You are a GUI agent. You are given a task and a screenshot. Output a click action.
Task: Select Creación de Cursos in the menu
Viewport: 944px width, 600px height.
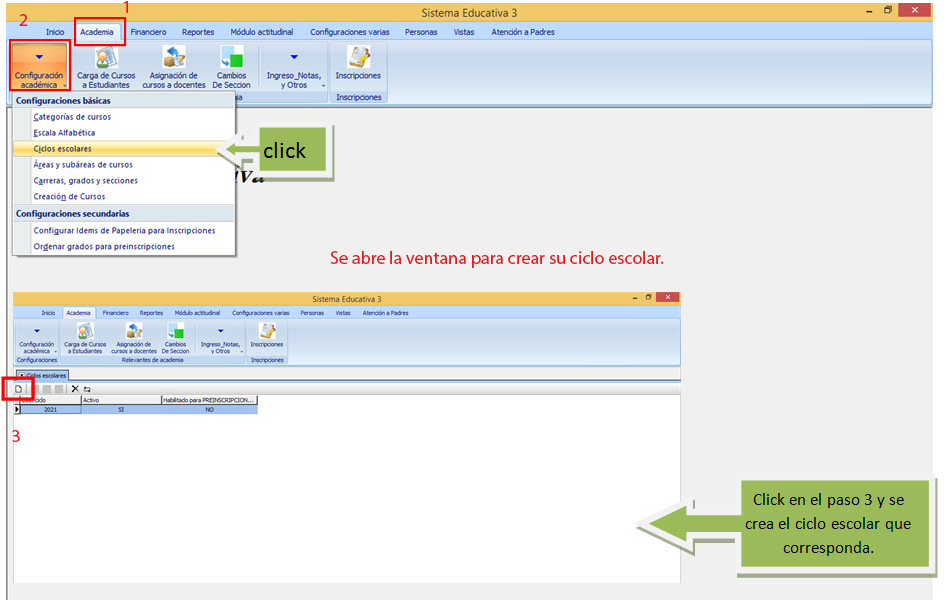point(69,197)
